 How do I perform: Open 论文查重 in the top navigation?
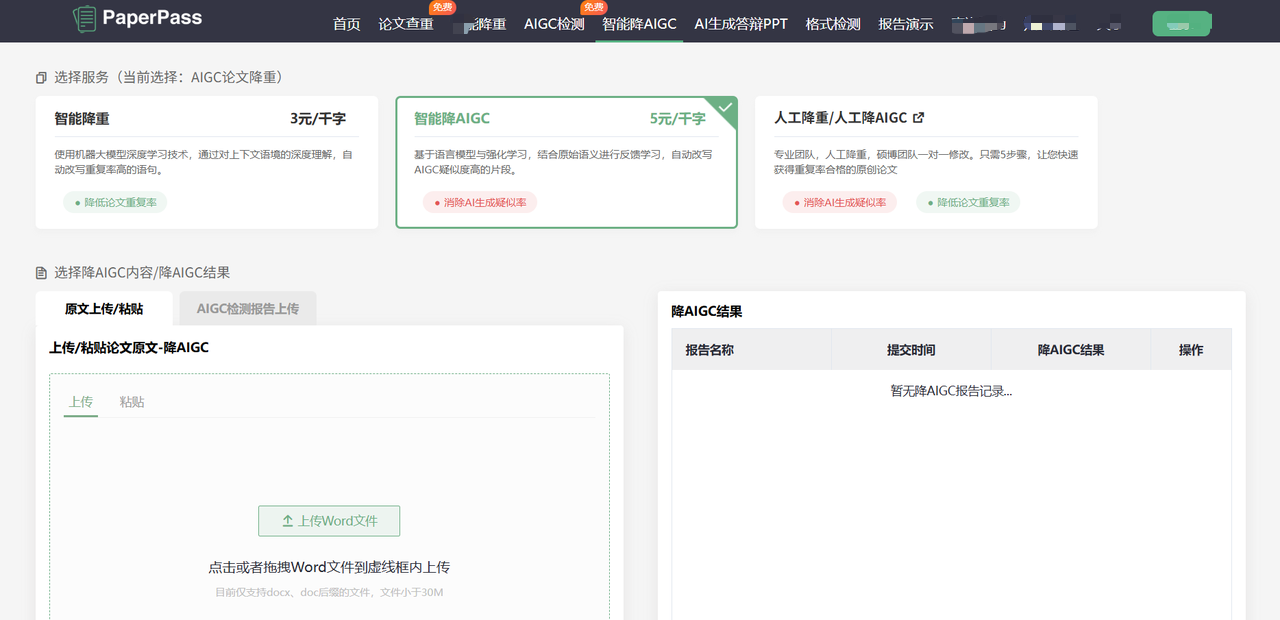[x=406, y=24]
